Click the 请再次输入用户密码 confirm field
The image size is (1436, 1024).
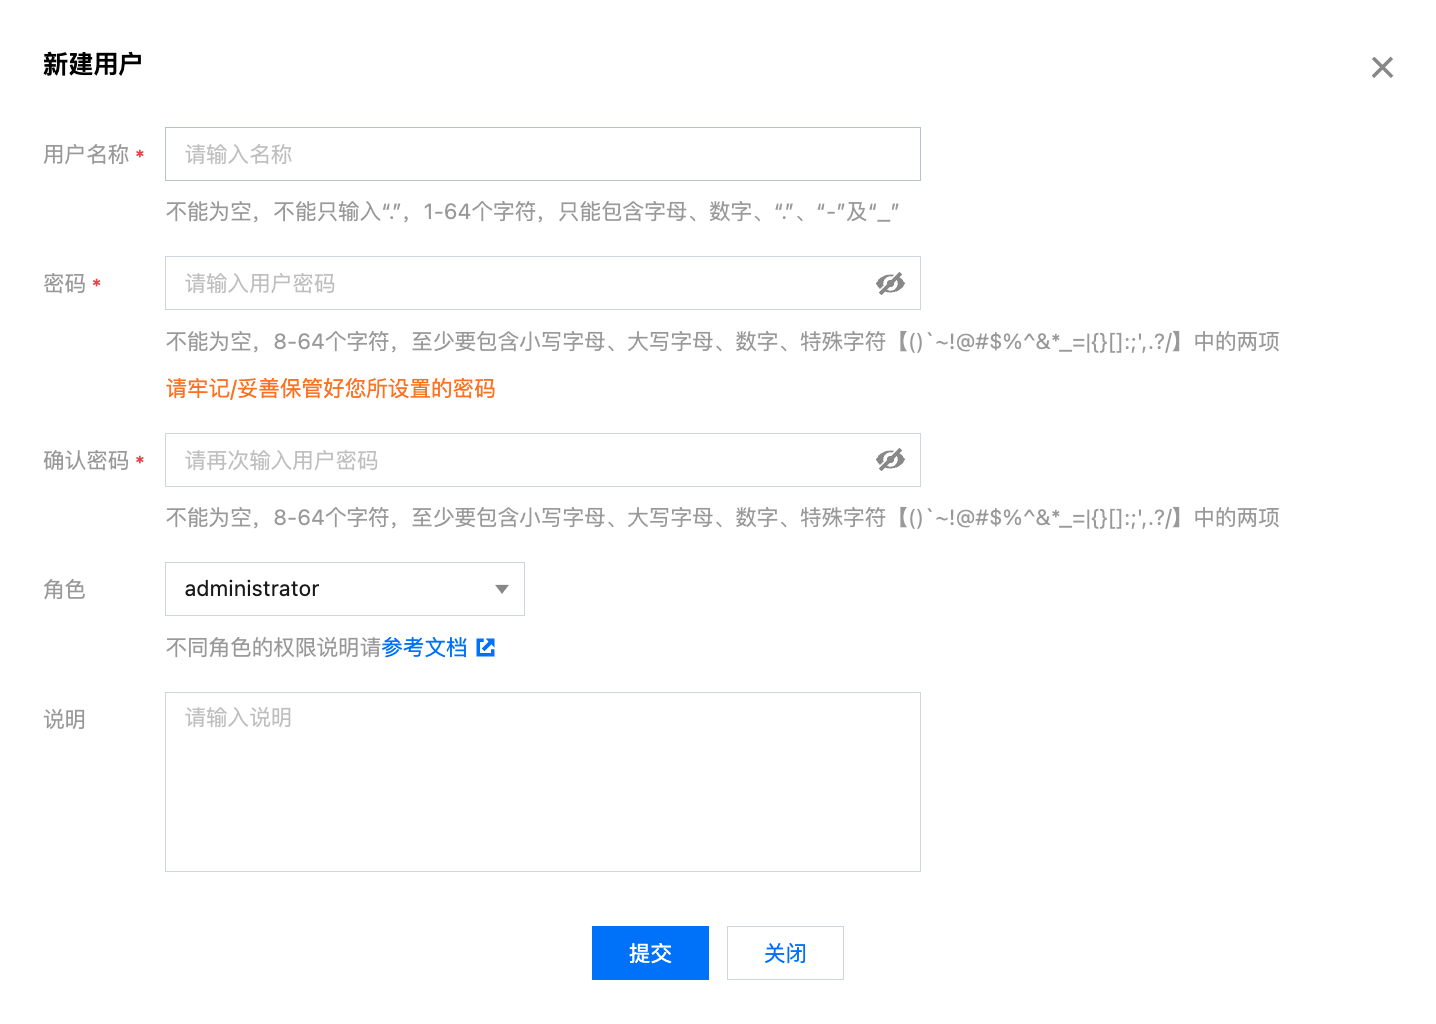[542, 460]
